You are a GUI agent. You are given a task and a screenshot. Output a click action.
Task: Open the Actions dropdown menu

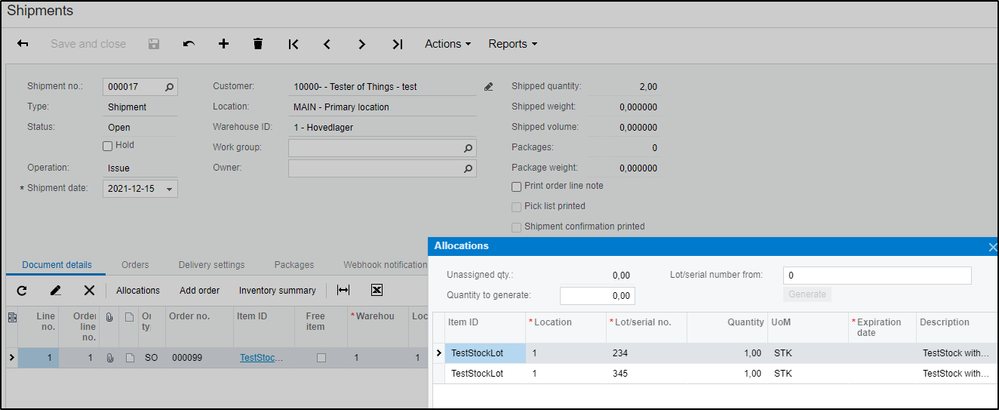[x=448, y=44]
